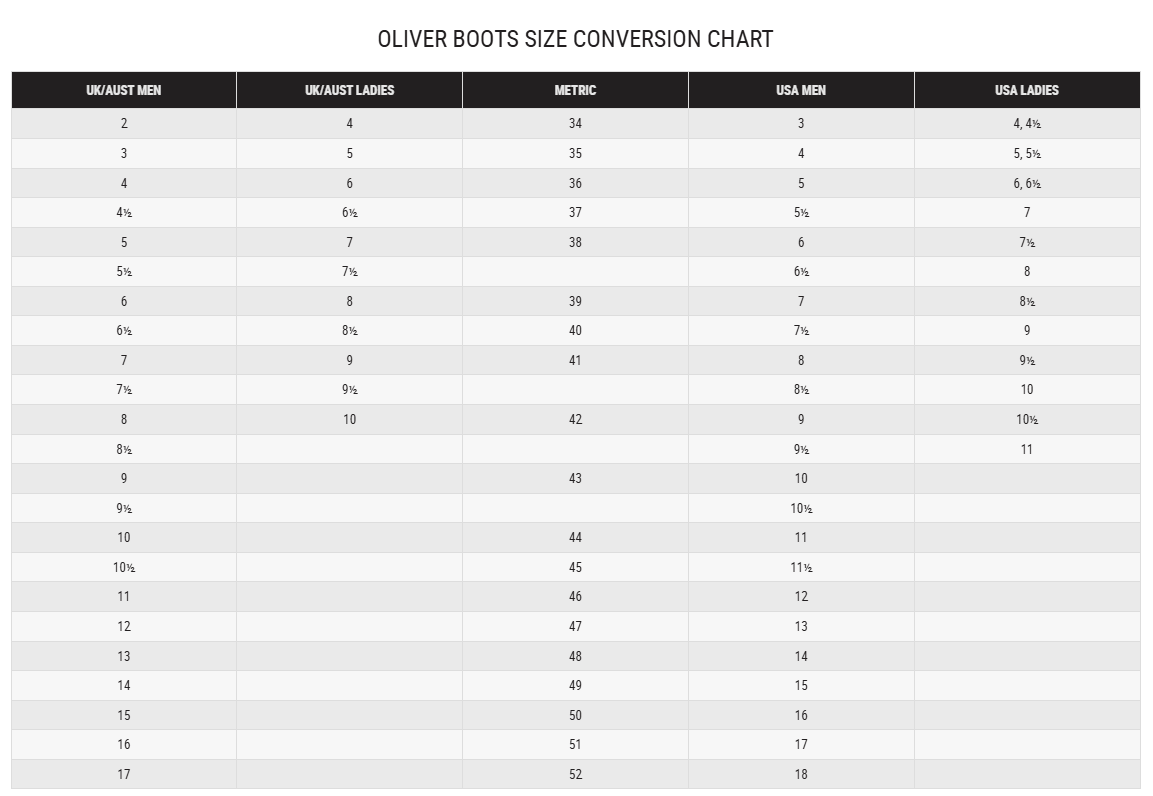The height and width of the screenshot is (796, 1153).
Task: Click the USA LADIES column header
Action: 1027,90
